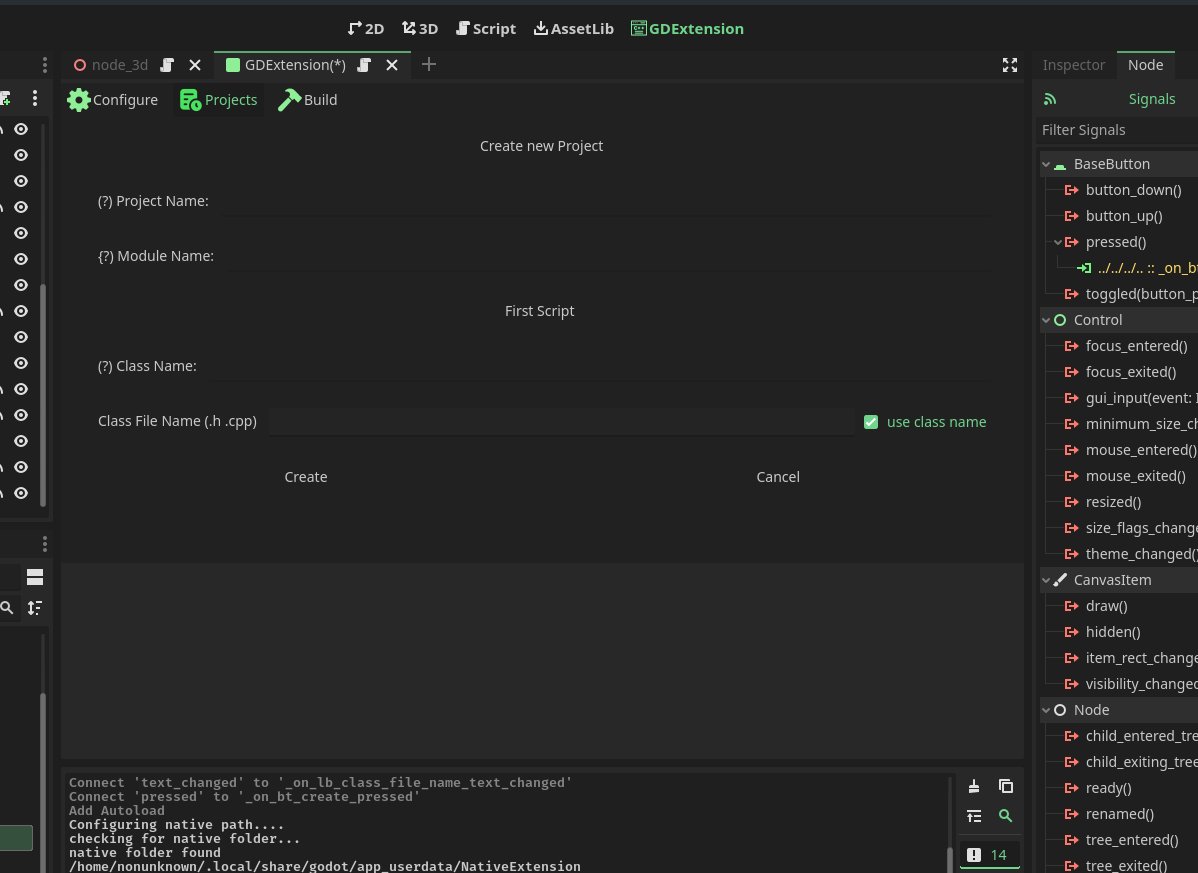The height and width of the screenshot is (873, 1198).
Task: Uncheck the use class name checkbox
Action: pos(871,422)
